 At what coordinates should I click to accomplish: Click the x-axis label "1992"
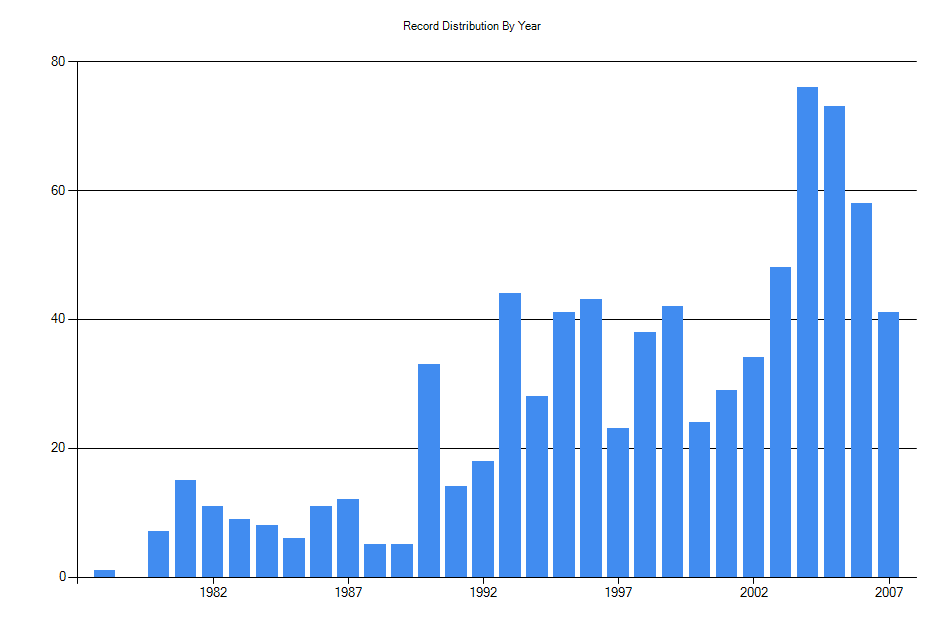pos(483,593)
